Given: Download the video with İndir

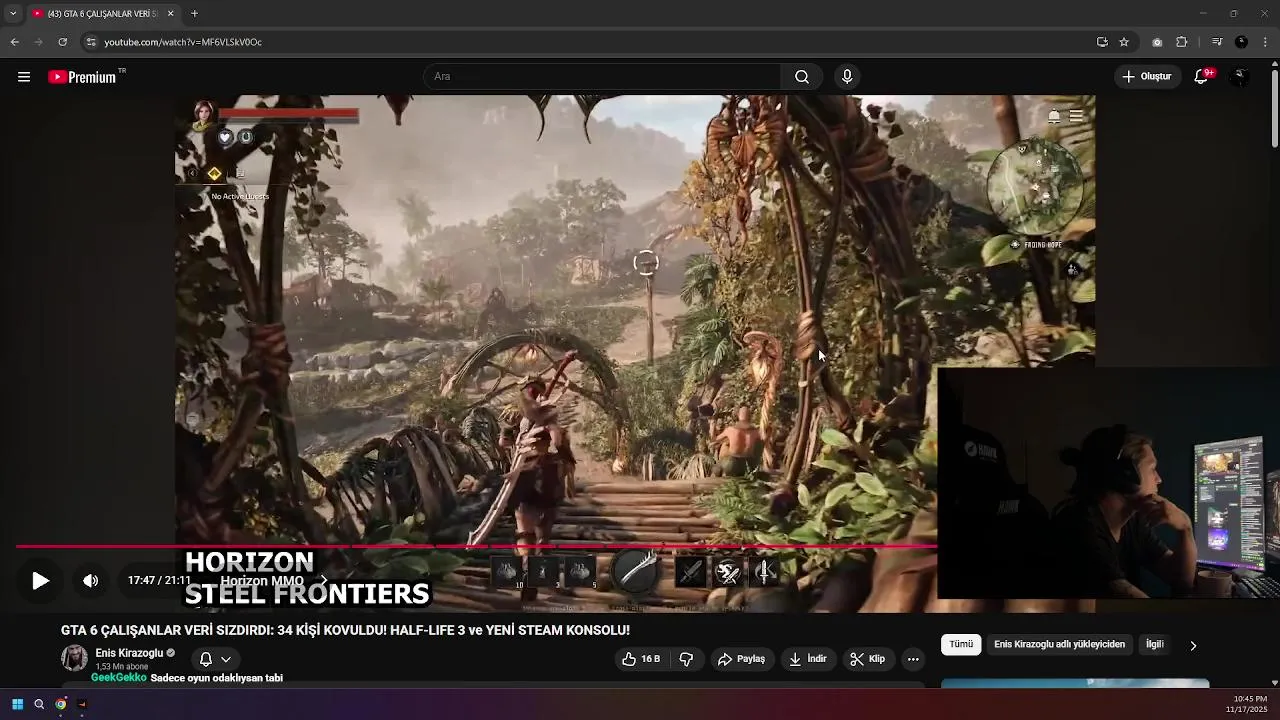Looking at the screenshot, I should pos(808,659).
